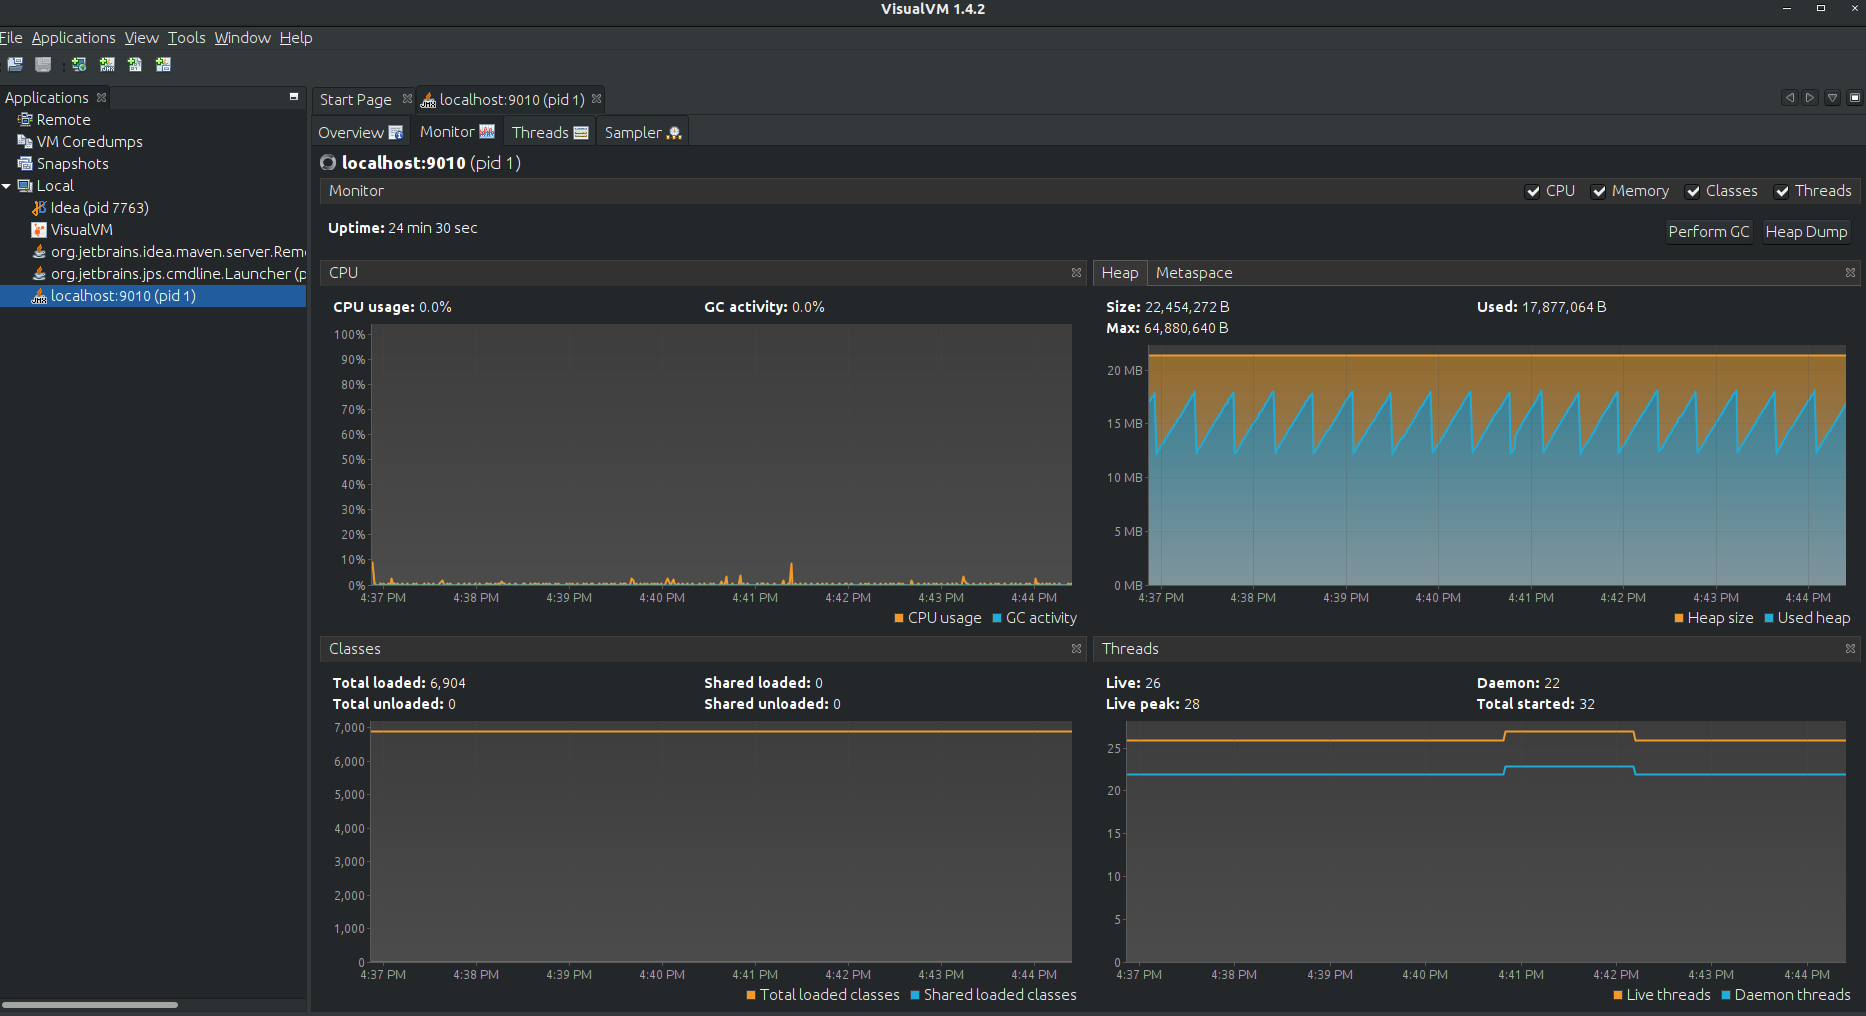Screen dimensions: 1866x1016
Task: Open the document list dropdown arrow
Action: coord(1832,98)
